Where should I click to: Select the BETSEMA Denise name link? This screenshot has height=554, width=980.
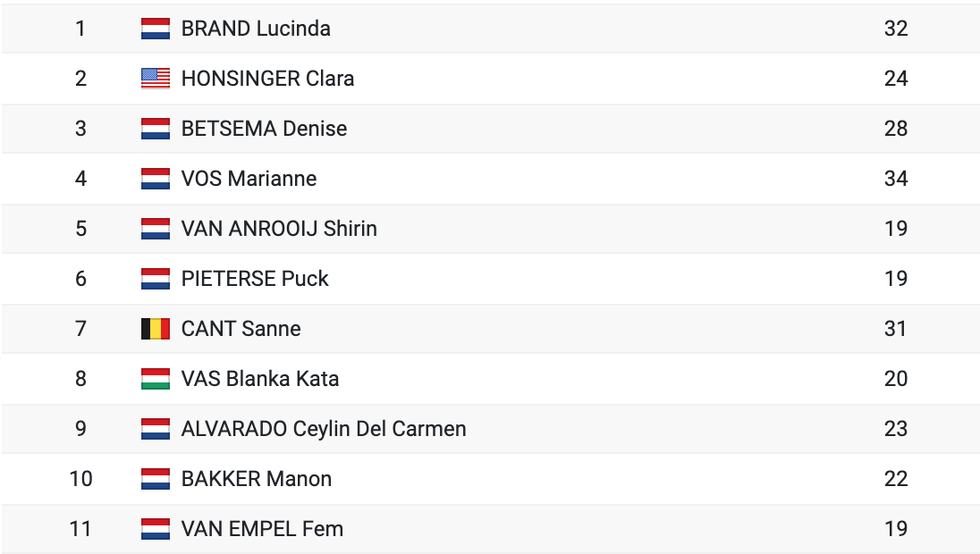click(x=264, y=129)
